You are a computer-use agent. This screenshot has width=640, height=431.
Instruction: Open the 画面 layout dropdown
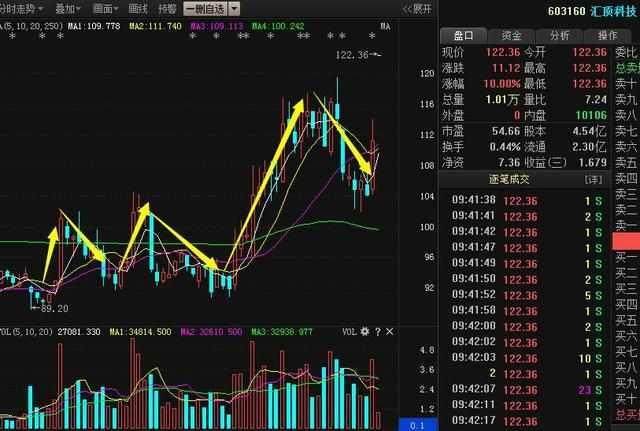[x=104, y=9]
